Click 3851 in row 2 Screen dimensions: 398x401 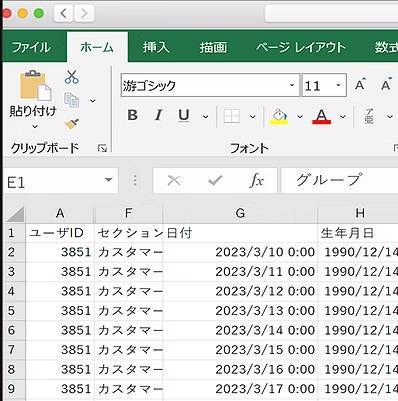[60, 252]
